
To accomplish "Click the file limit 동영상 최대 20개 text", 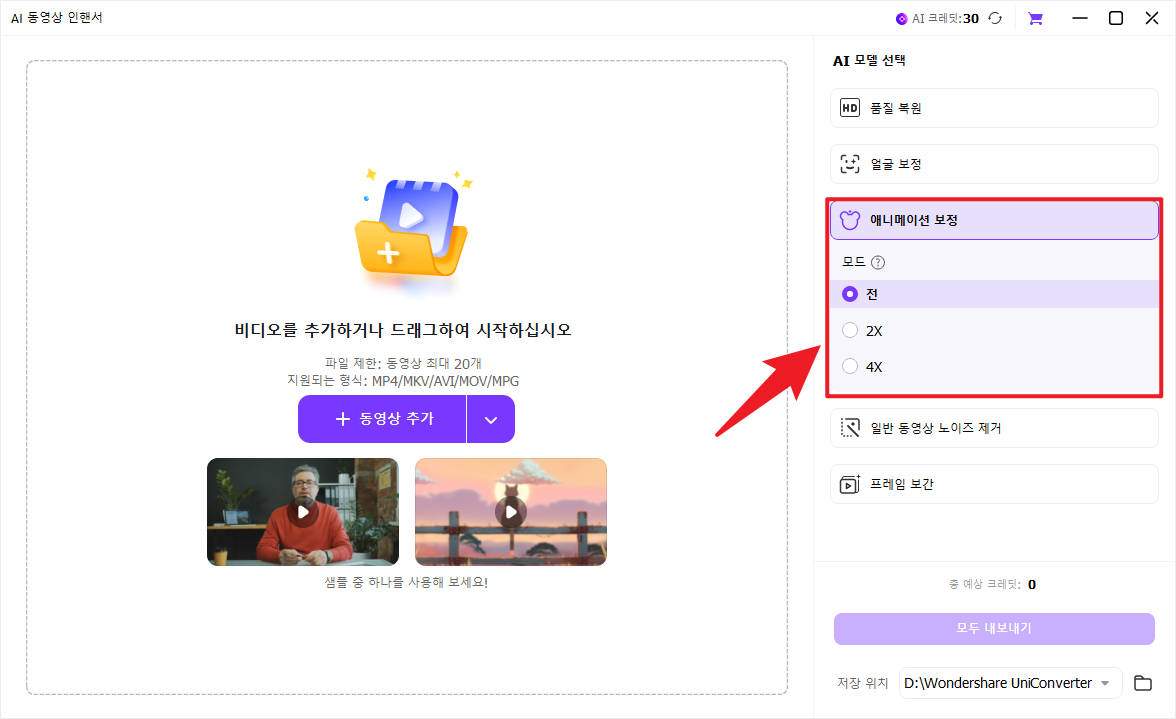I will [403, 364].
